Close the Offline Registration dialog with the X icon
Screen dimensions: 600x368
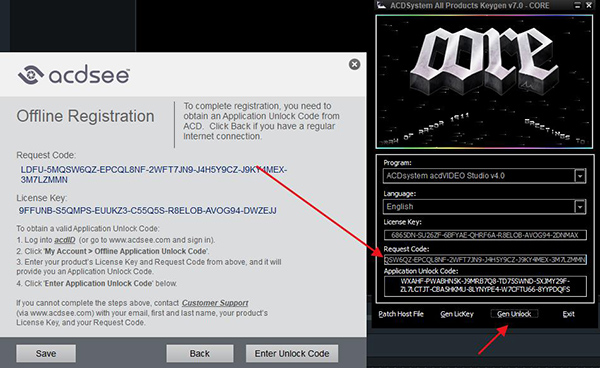354,64
